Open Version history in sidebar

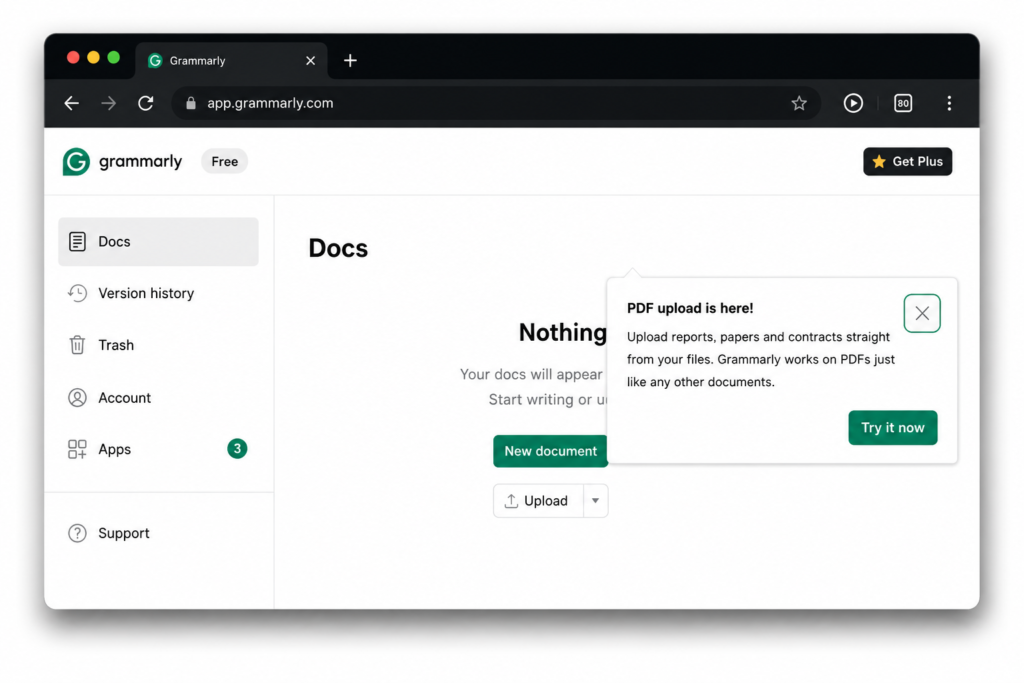coord(158,293)
